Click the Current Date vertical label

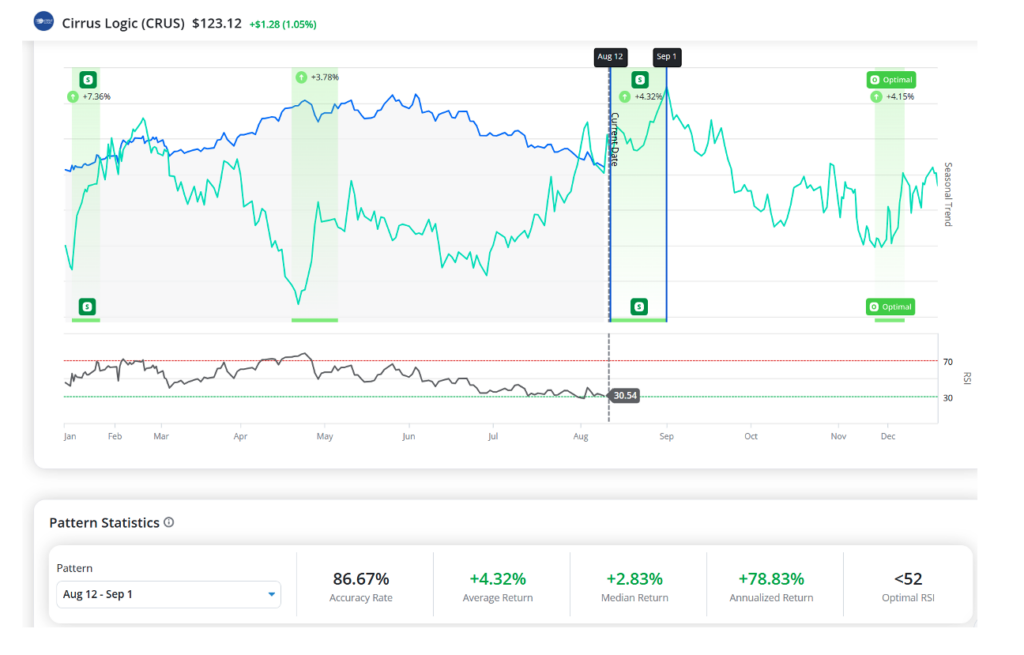615,140
